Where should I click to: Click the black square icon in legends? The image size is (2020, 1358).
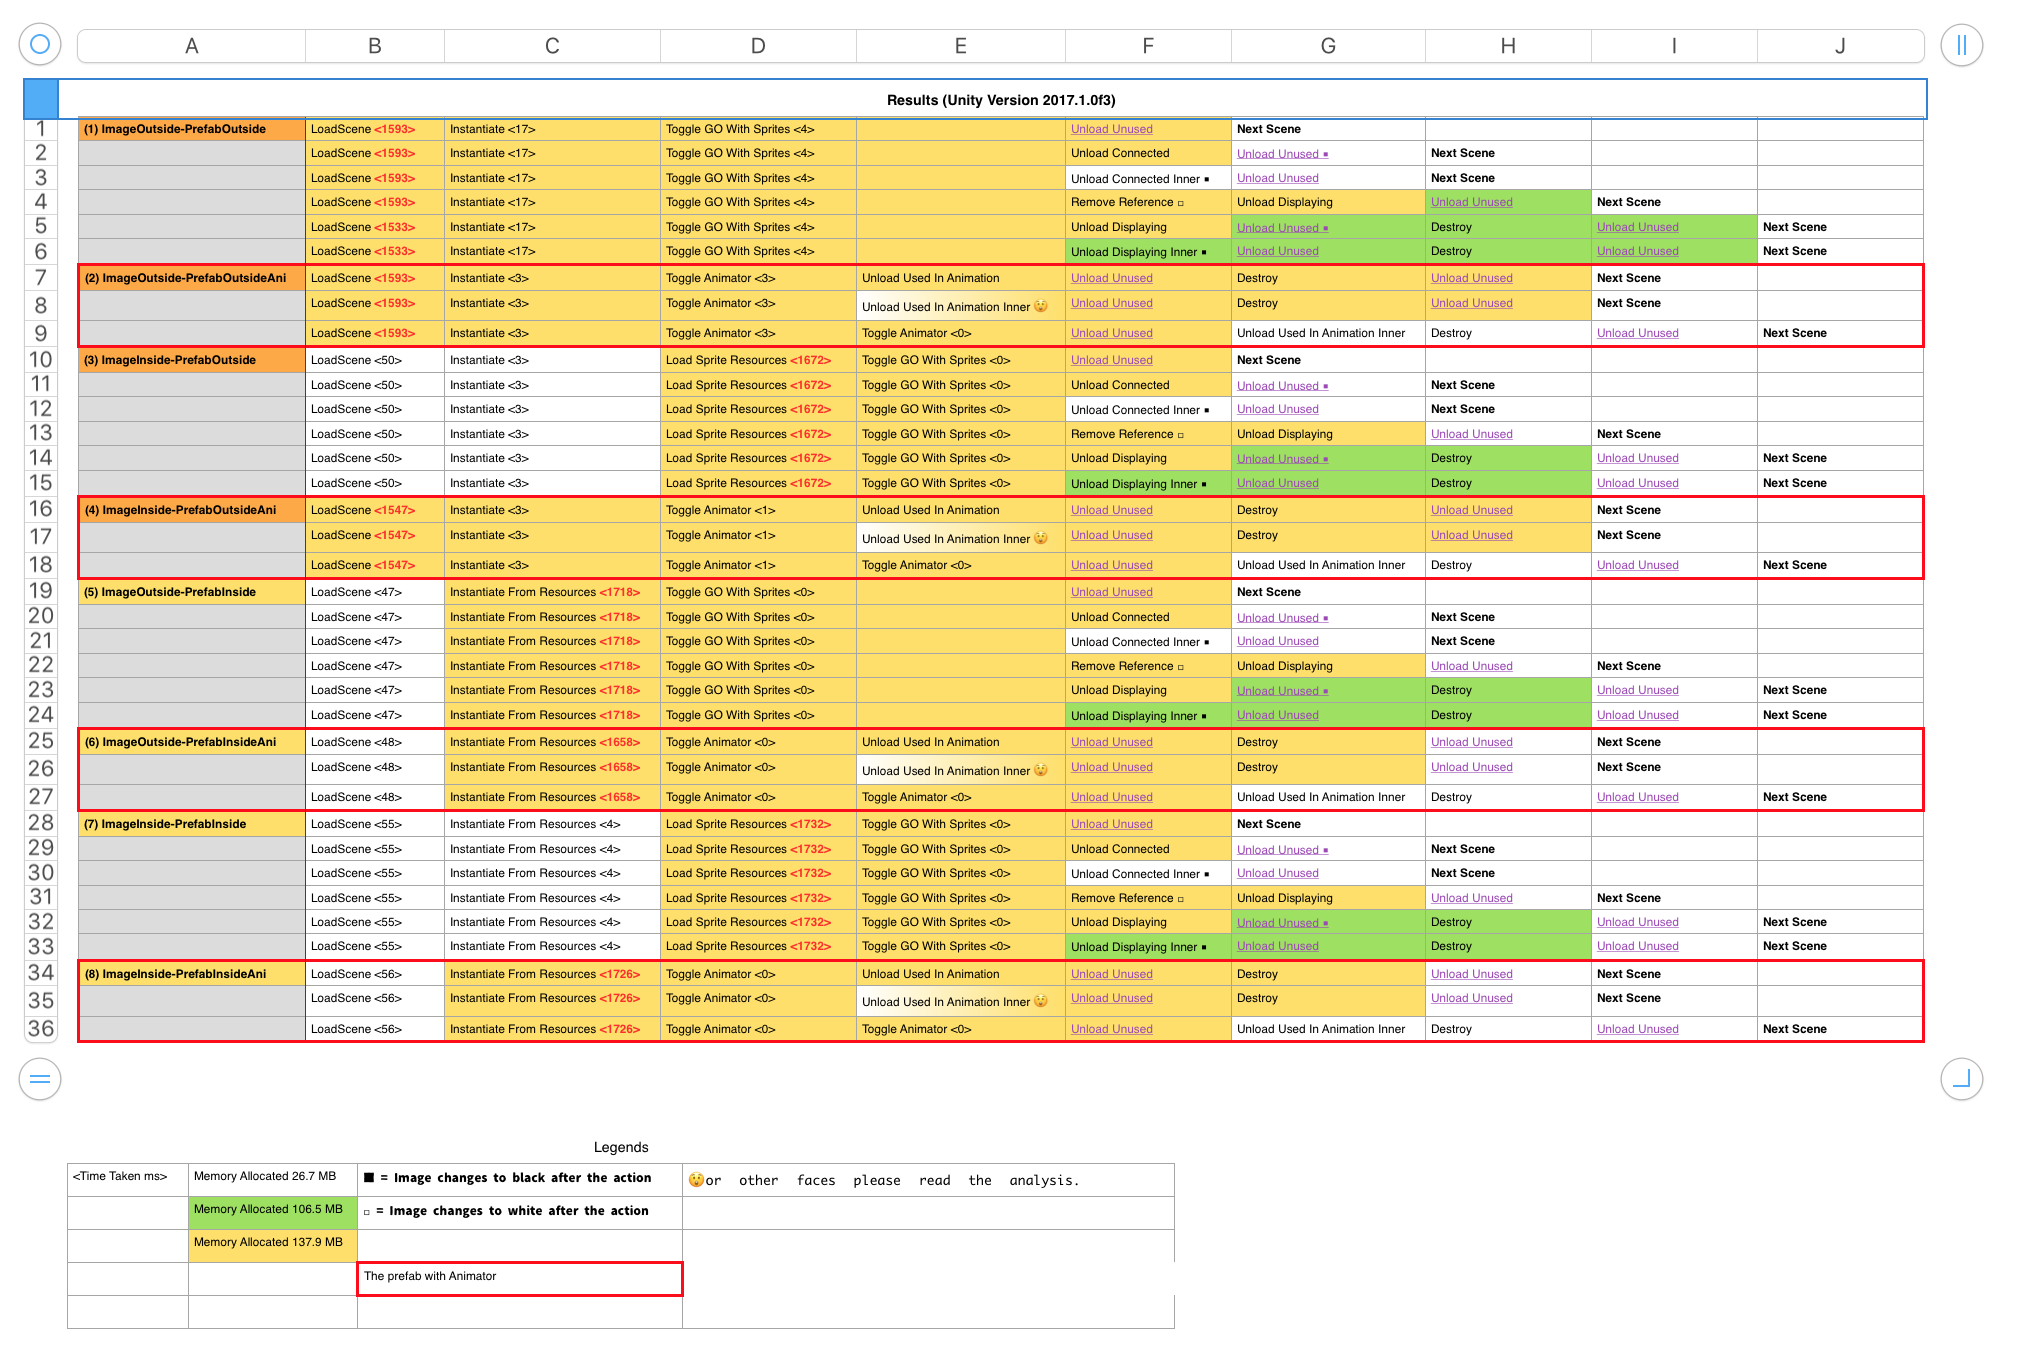pyautogui.click(x=369, y=1178)
